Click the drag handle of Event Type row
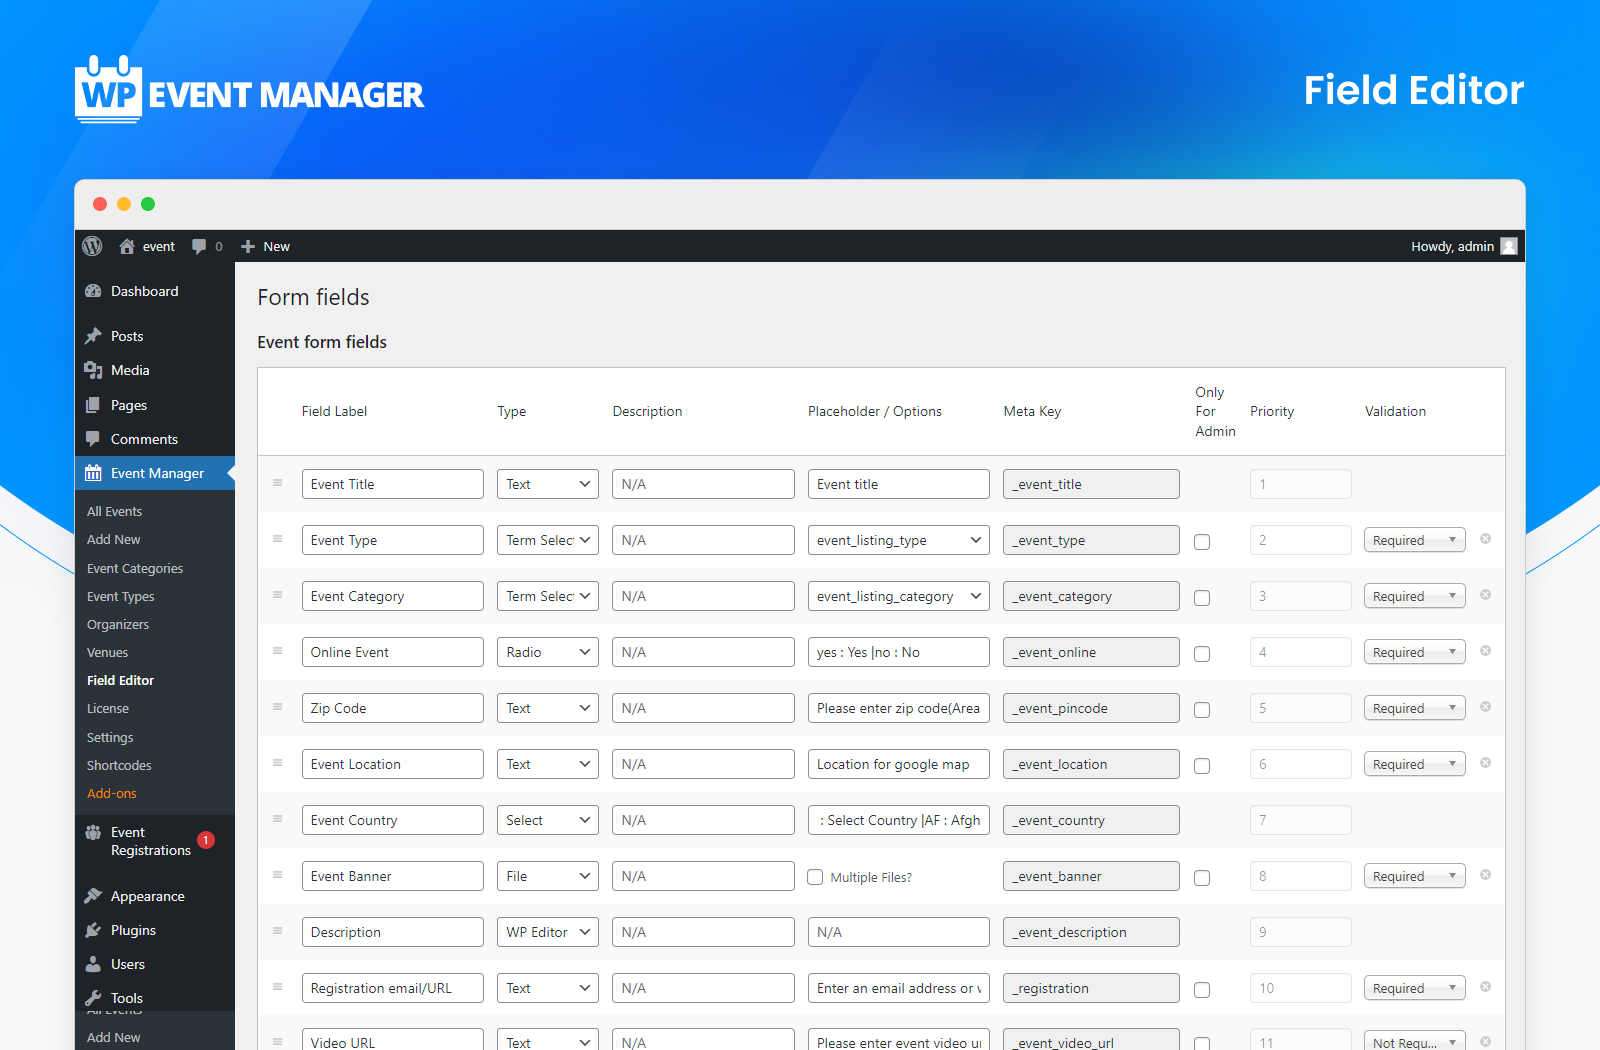1600x1050 pixels. click(278, 539)
